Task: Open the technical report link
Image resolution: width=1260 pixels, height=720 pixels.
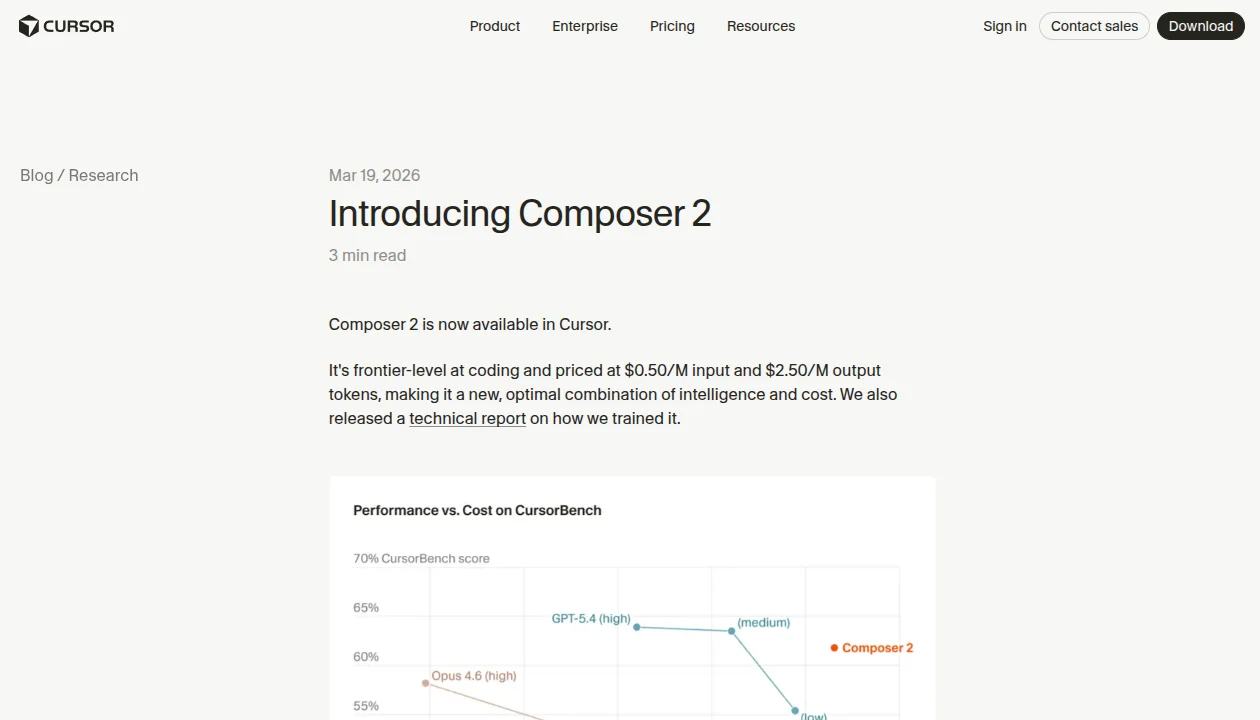Action: pyautogui.click(x=467, y=418)
